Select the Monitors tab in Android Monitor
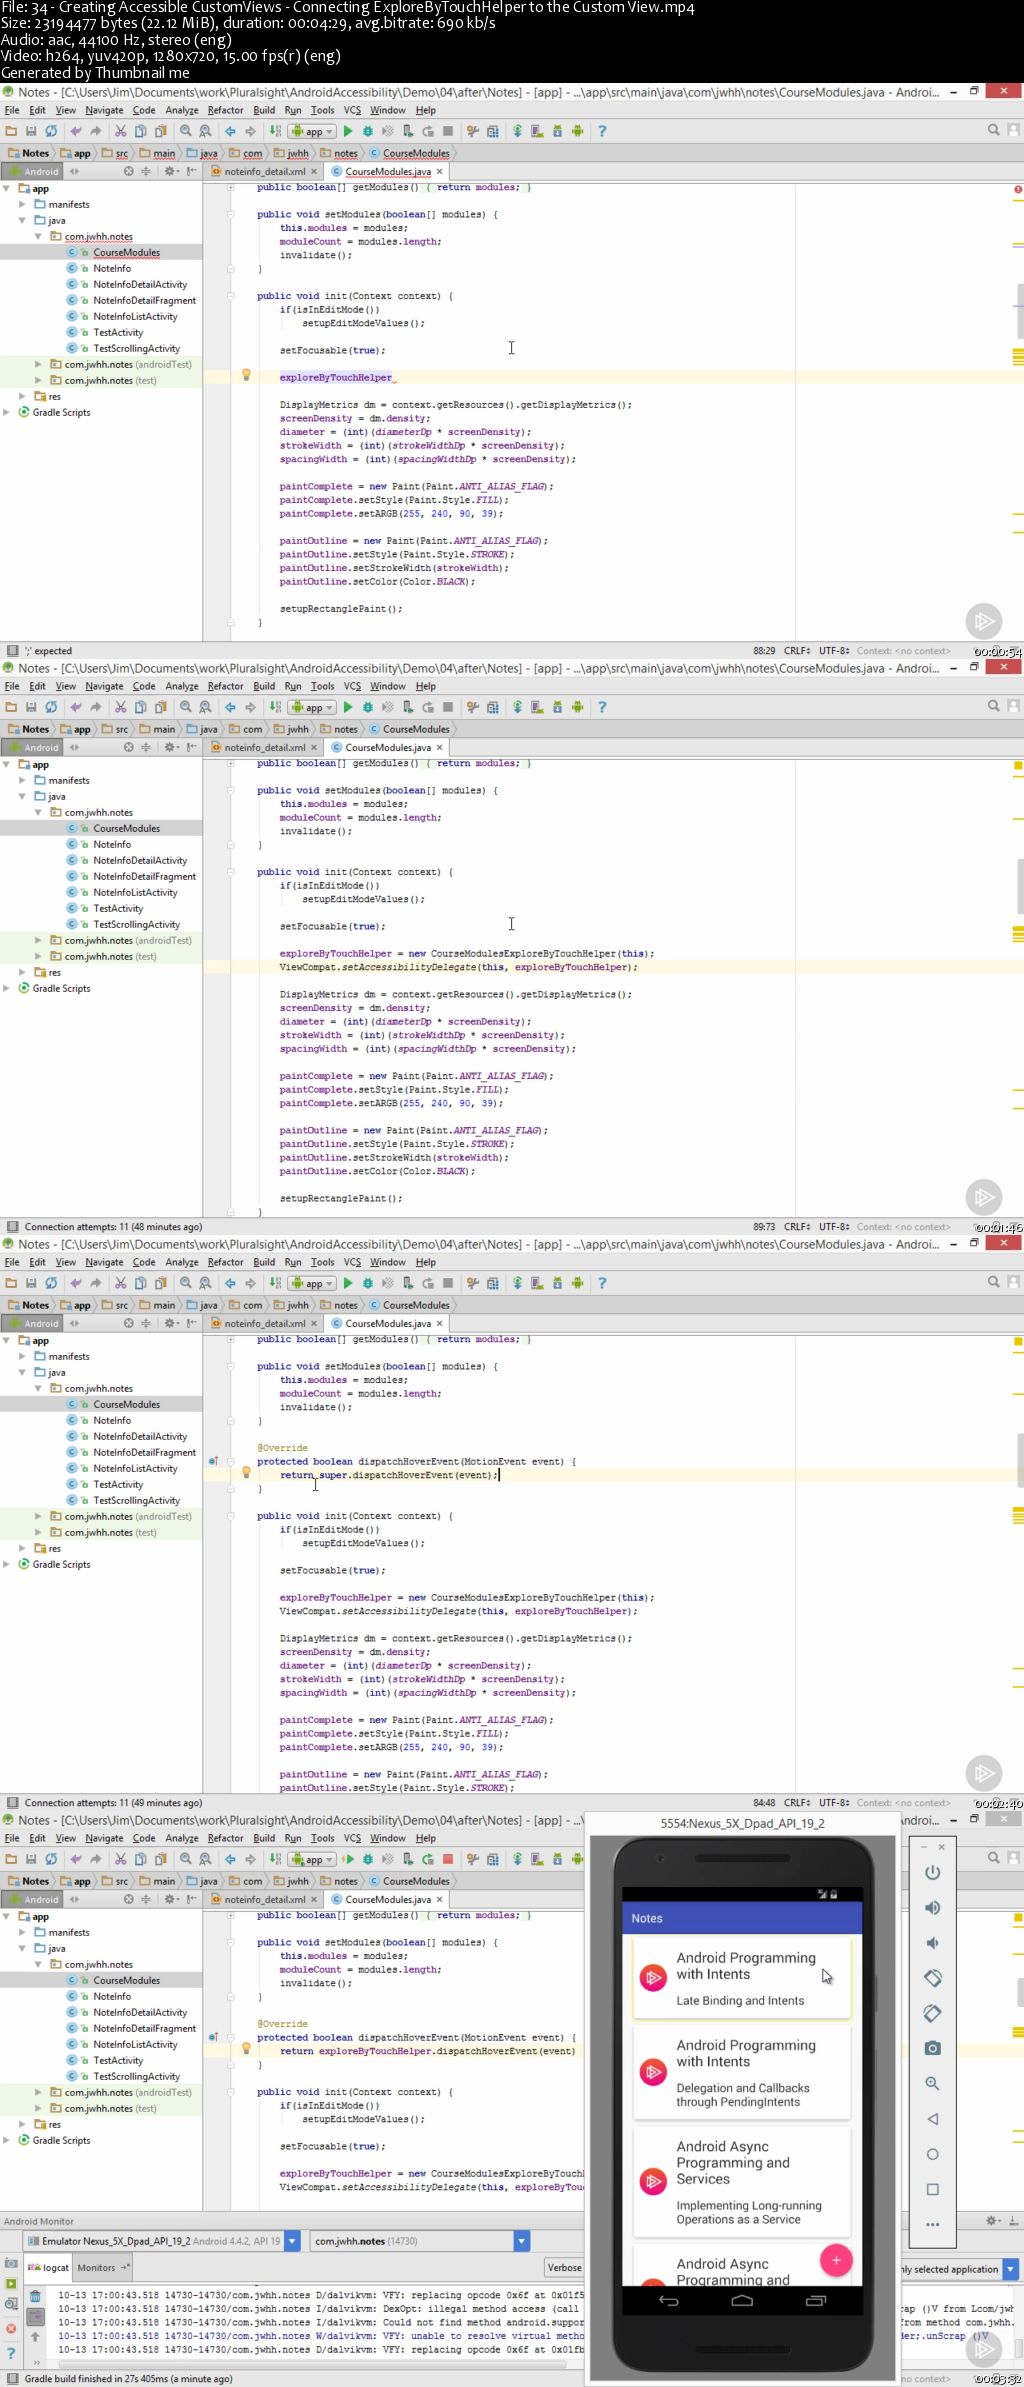The image size is (1024, 2387). (102, 2268)
